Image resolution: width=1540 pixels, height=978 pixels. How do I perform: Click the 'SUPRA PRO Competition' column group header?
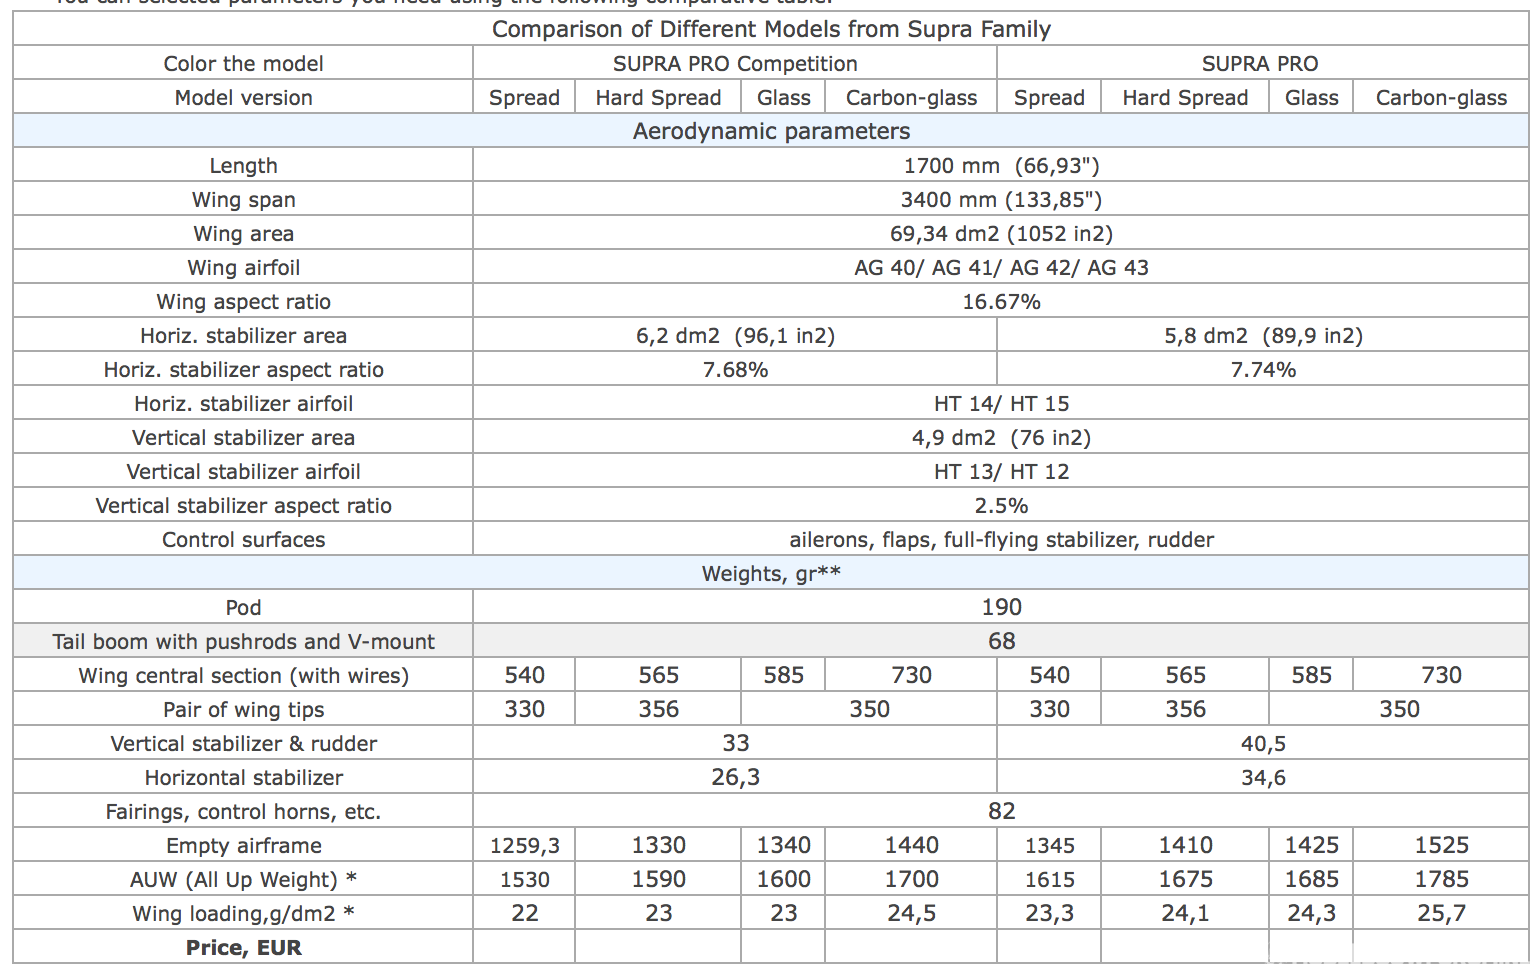735,63
